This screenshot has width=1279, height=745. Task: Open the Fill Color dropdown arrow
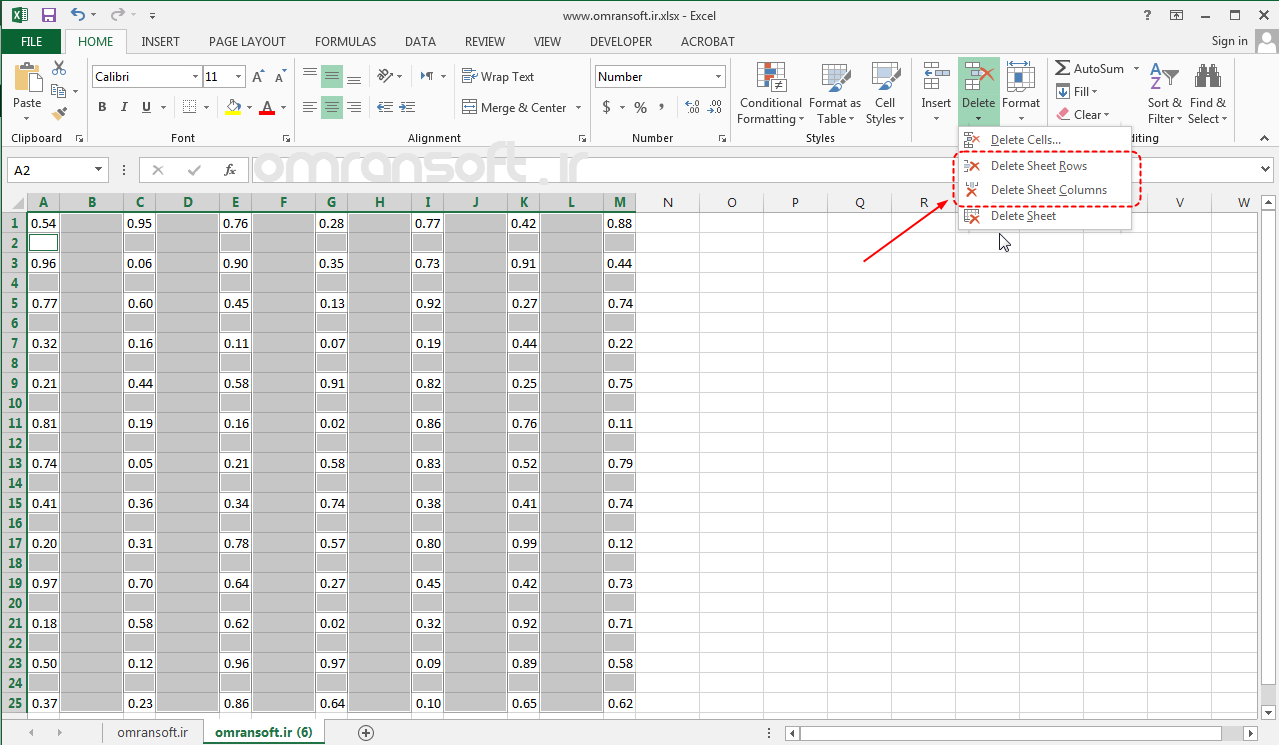[248, 107]
